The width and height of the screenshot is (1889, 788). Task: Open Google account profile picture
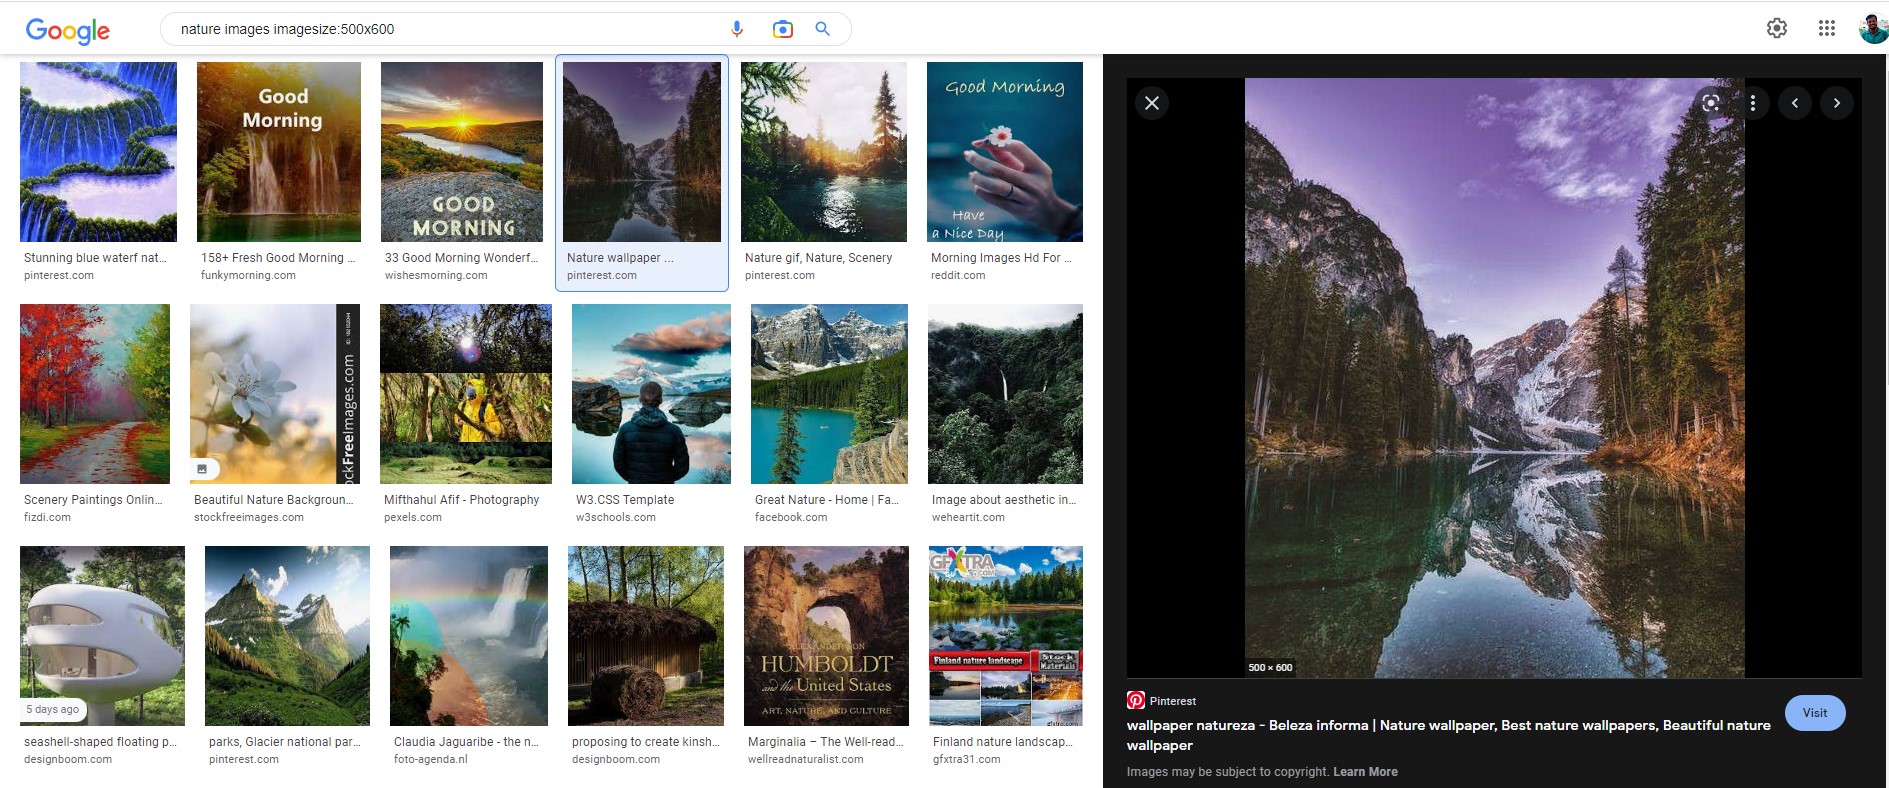point(1872,28)
